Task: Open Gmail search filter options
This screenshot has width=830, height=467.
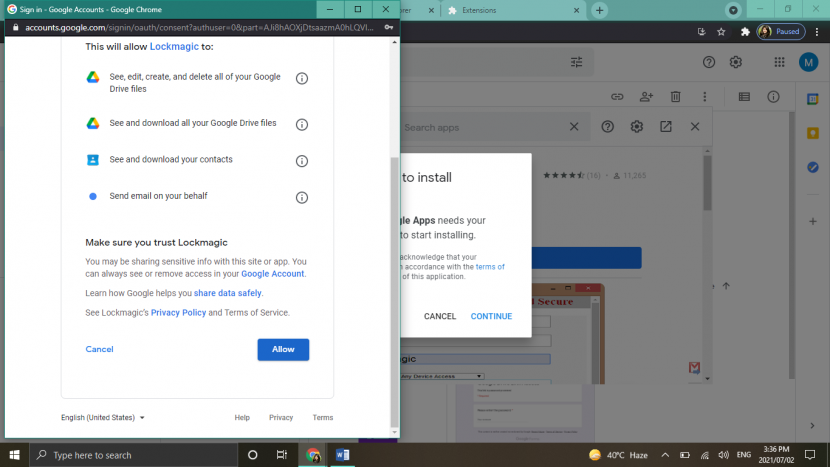Action: click(x=576, y=62)
